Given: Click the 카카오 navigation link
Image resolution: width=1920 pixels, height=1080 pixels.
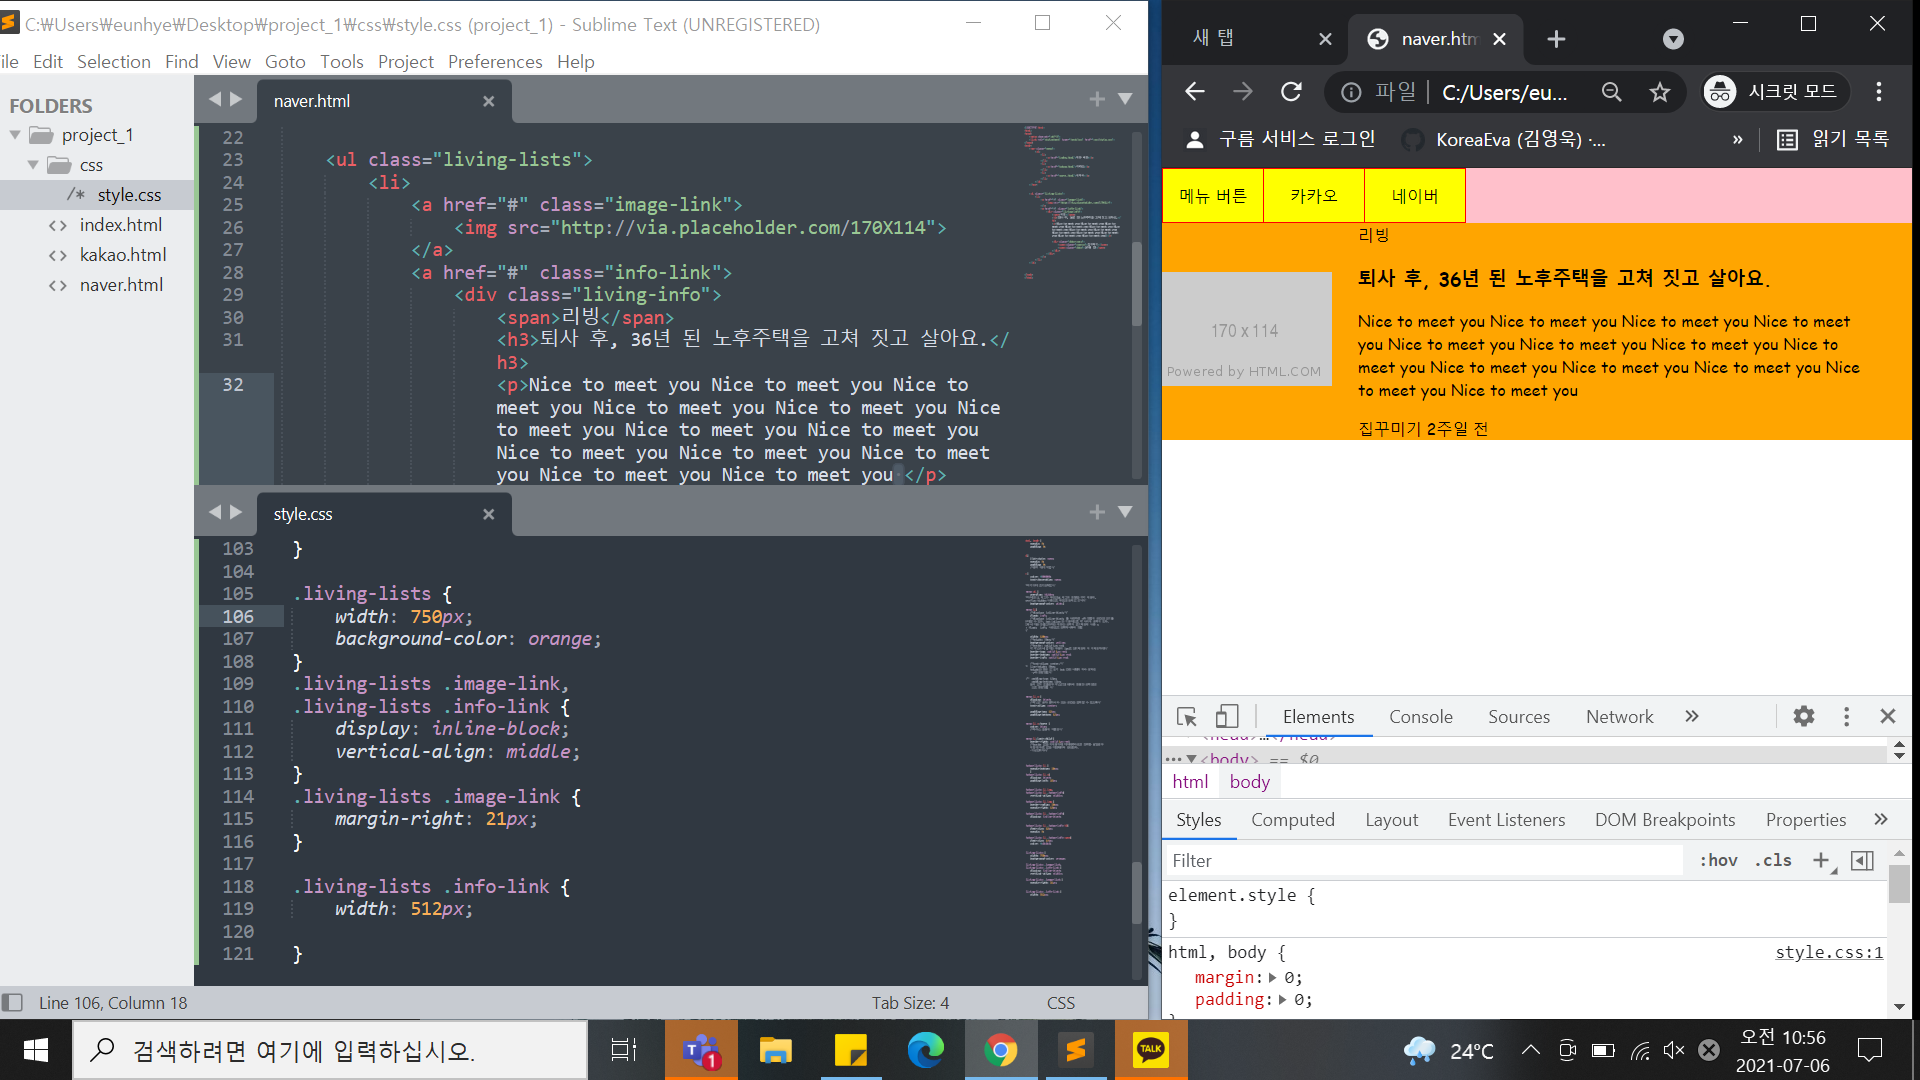Looking at the screenshot, I should tap(1313, 196).
